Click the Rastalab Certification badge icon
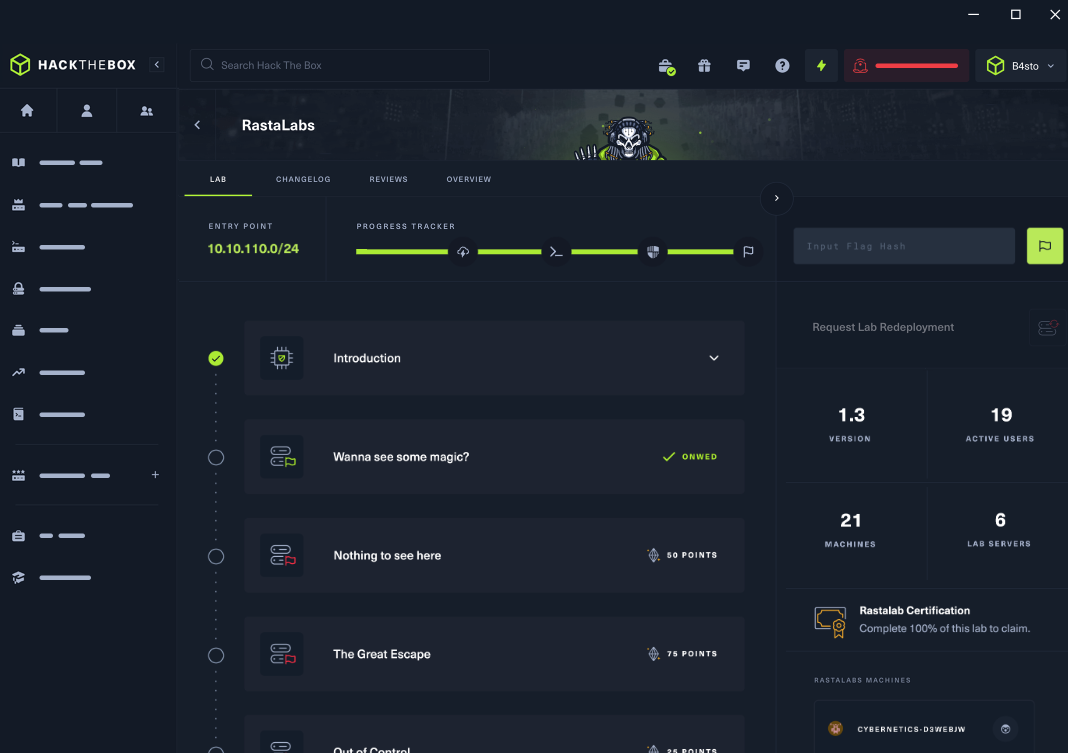This screenshot has width=1068, height=753. coord(830,622)
